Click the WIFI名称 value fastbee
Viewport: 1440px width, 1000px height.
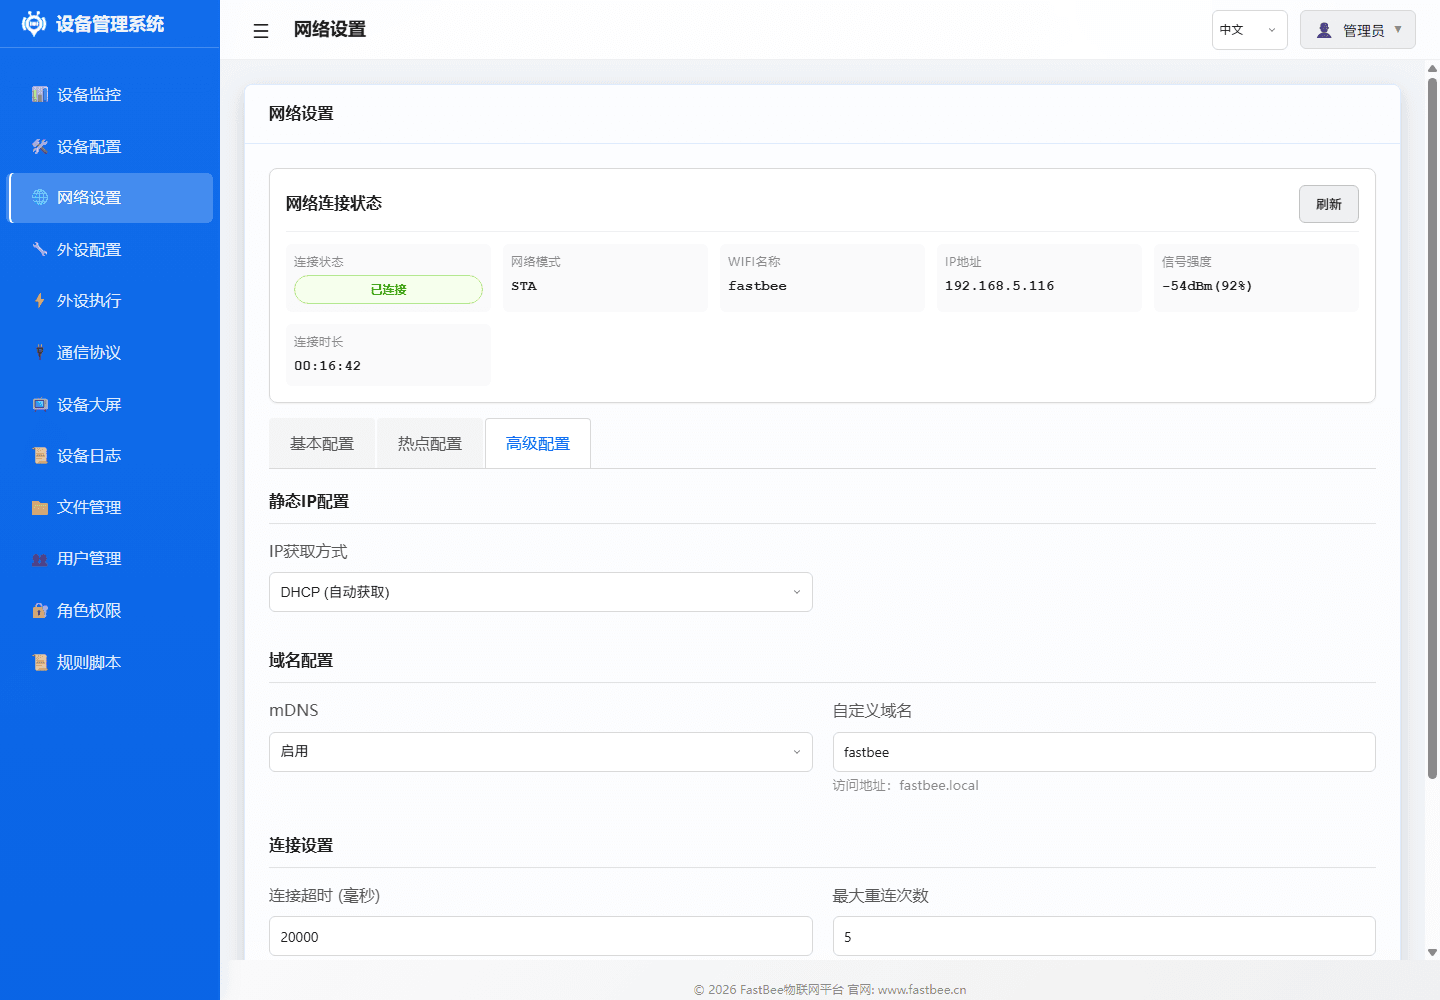(x=757, y=286)
